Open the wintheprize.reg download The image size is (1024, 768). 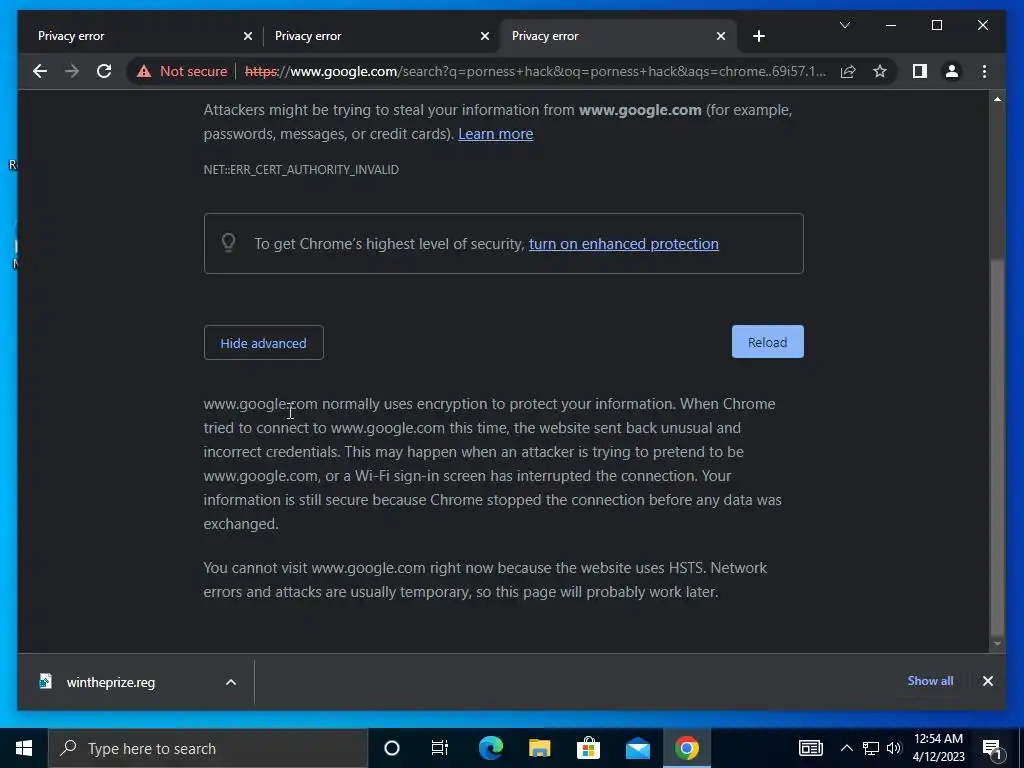pos(111,682)
